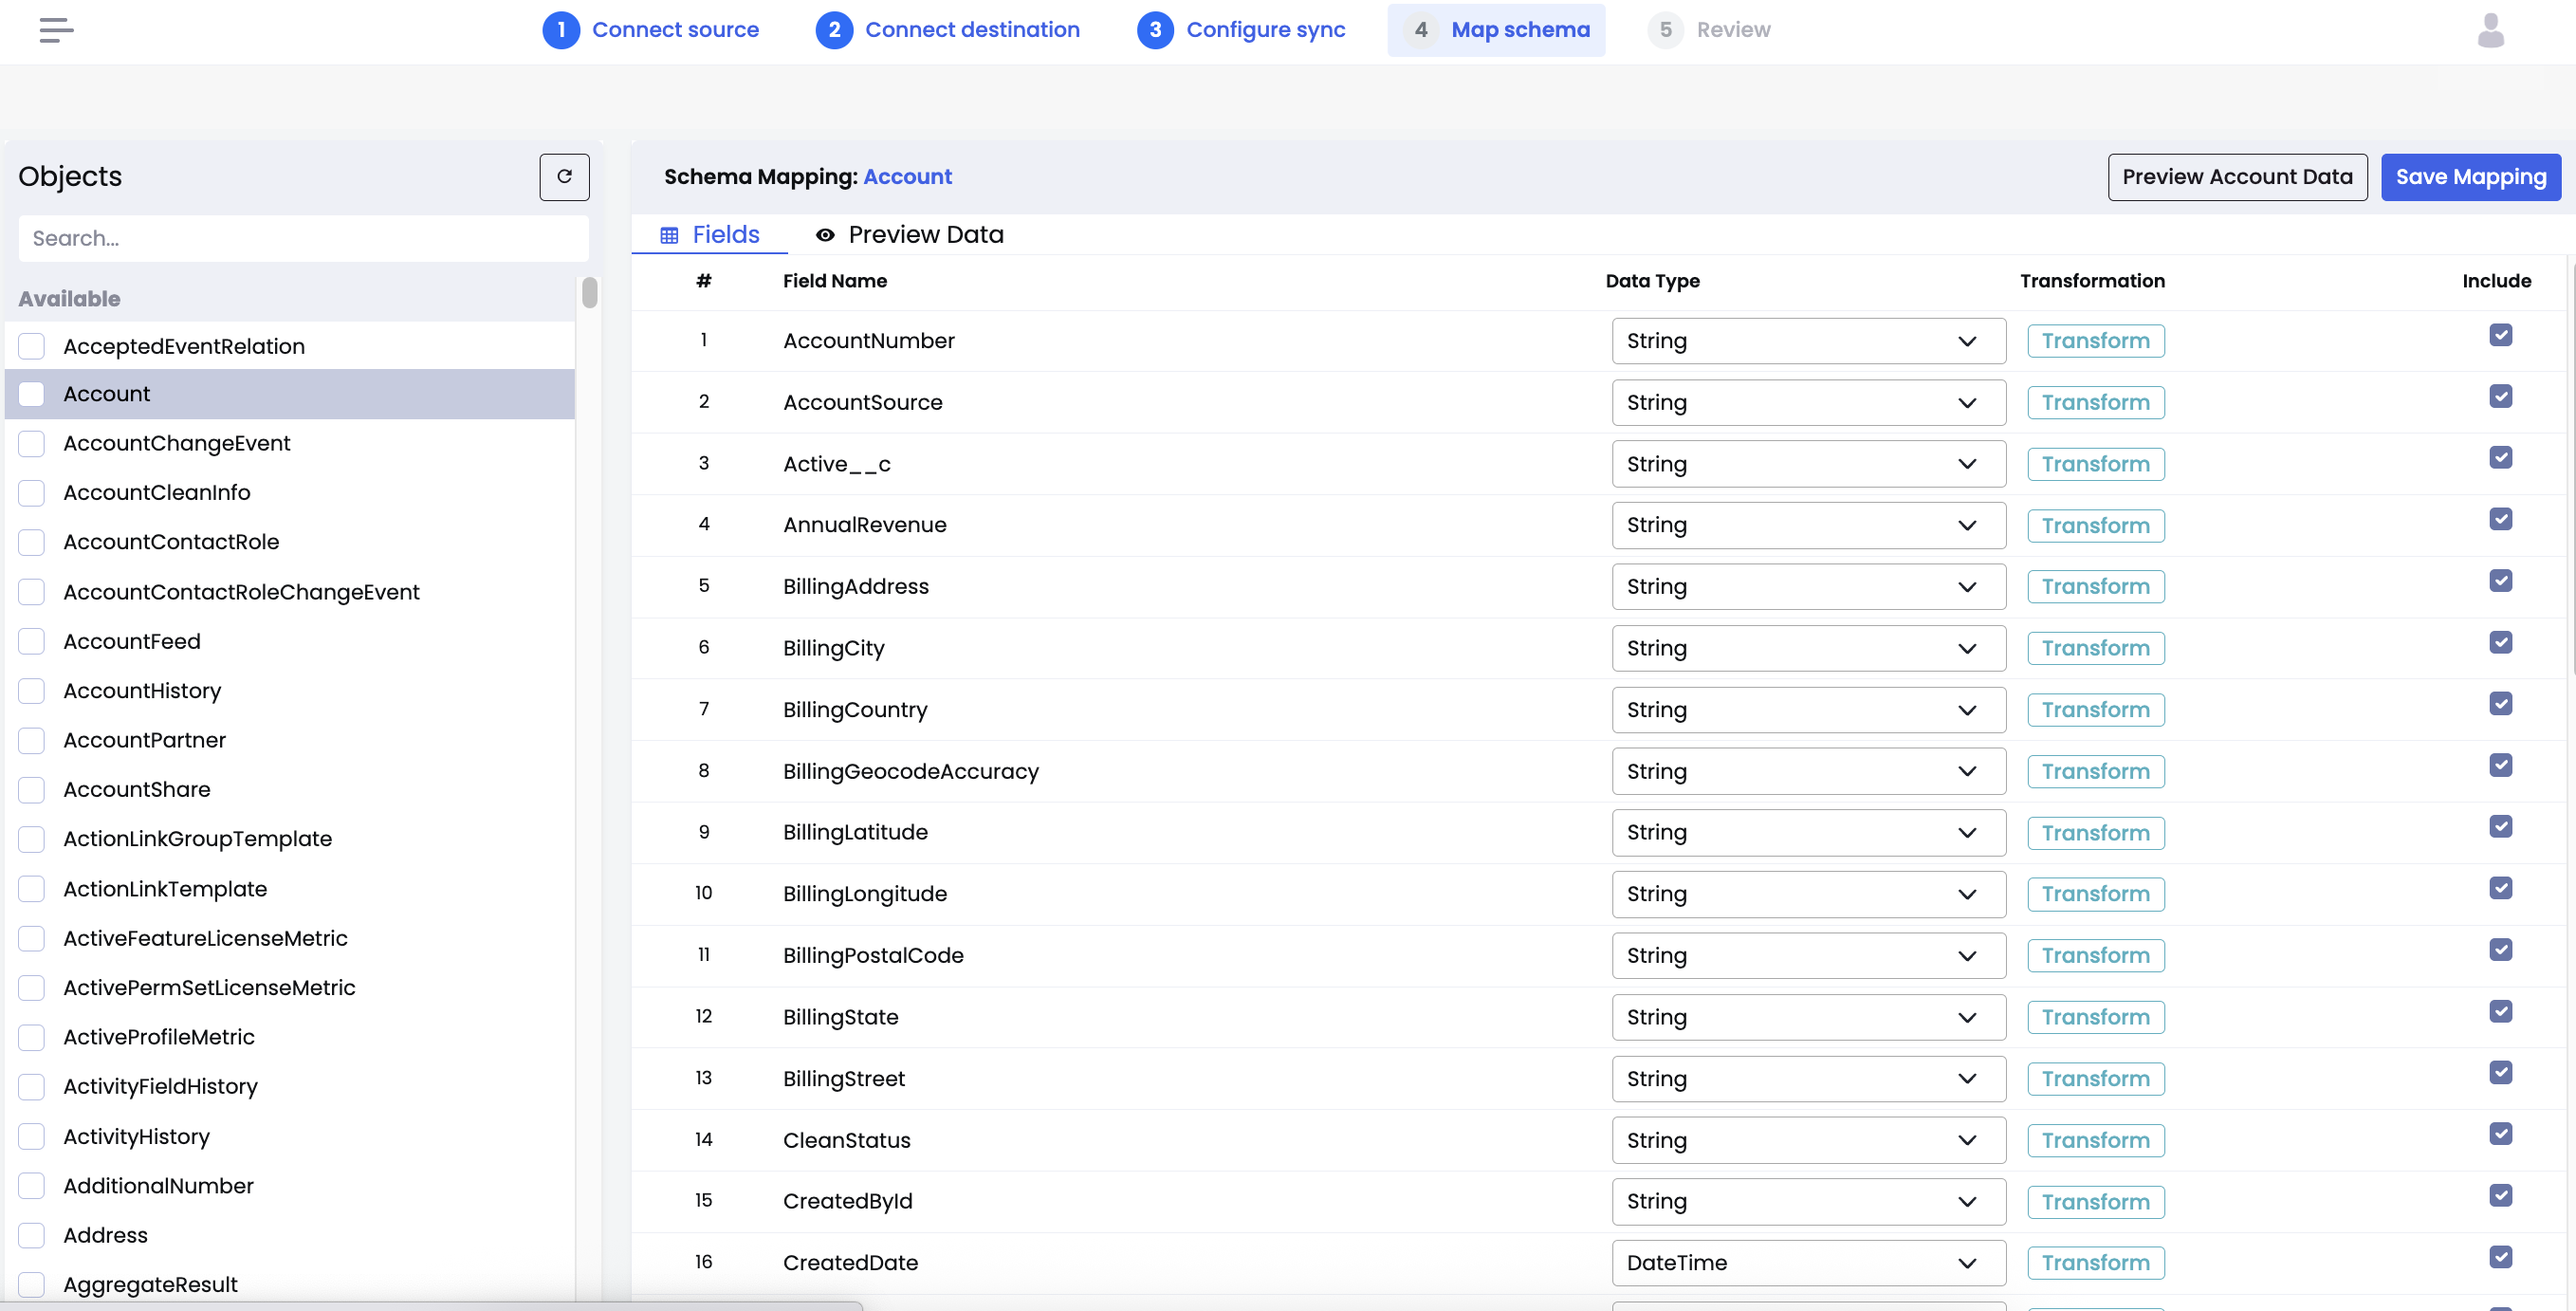Check the ActionLinkTemplate checkbox
Image resolution: width=2576 pixels, height=1311 pixels.
coord(32,889)
